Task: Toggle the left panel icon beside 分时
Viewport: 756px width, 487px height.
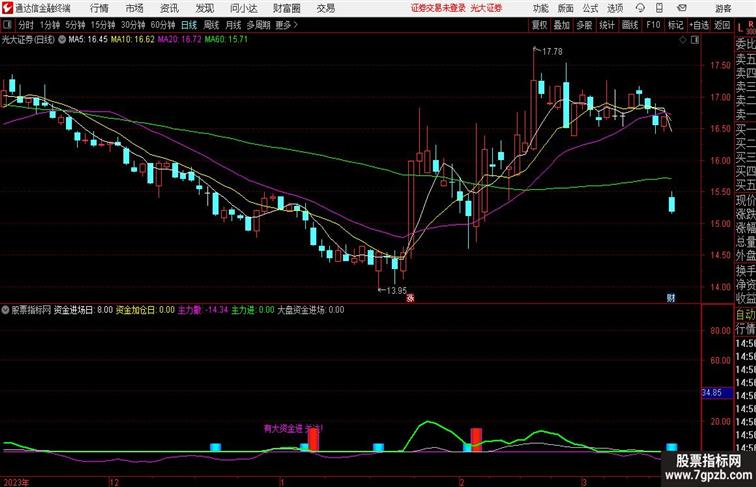Action: point(7,25)
